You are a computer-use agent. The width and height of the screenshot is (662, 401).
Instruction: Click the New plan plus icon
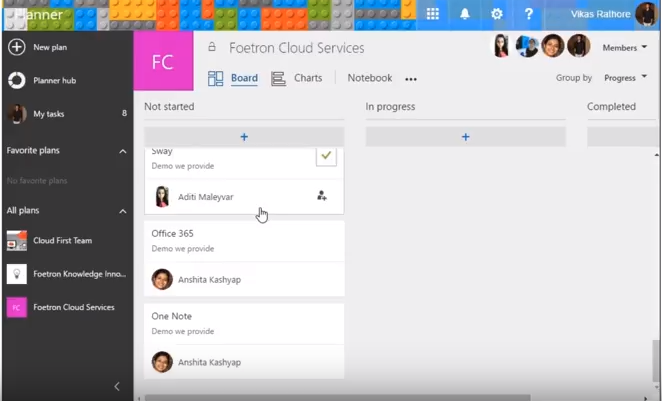pyautogui.click(x=17, y=47)
